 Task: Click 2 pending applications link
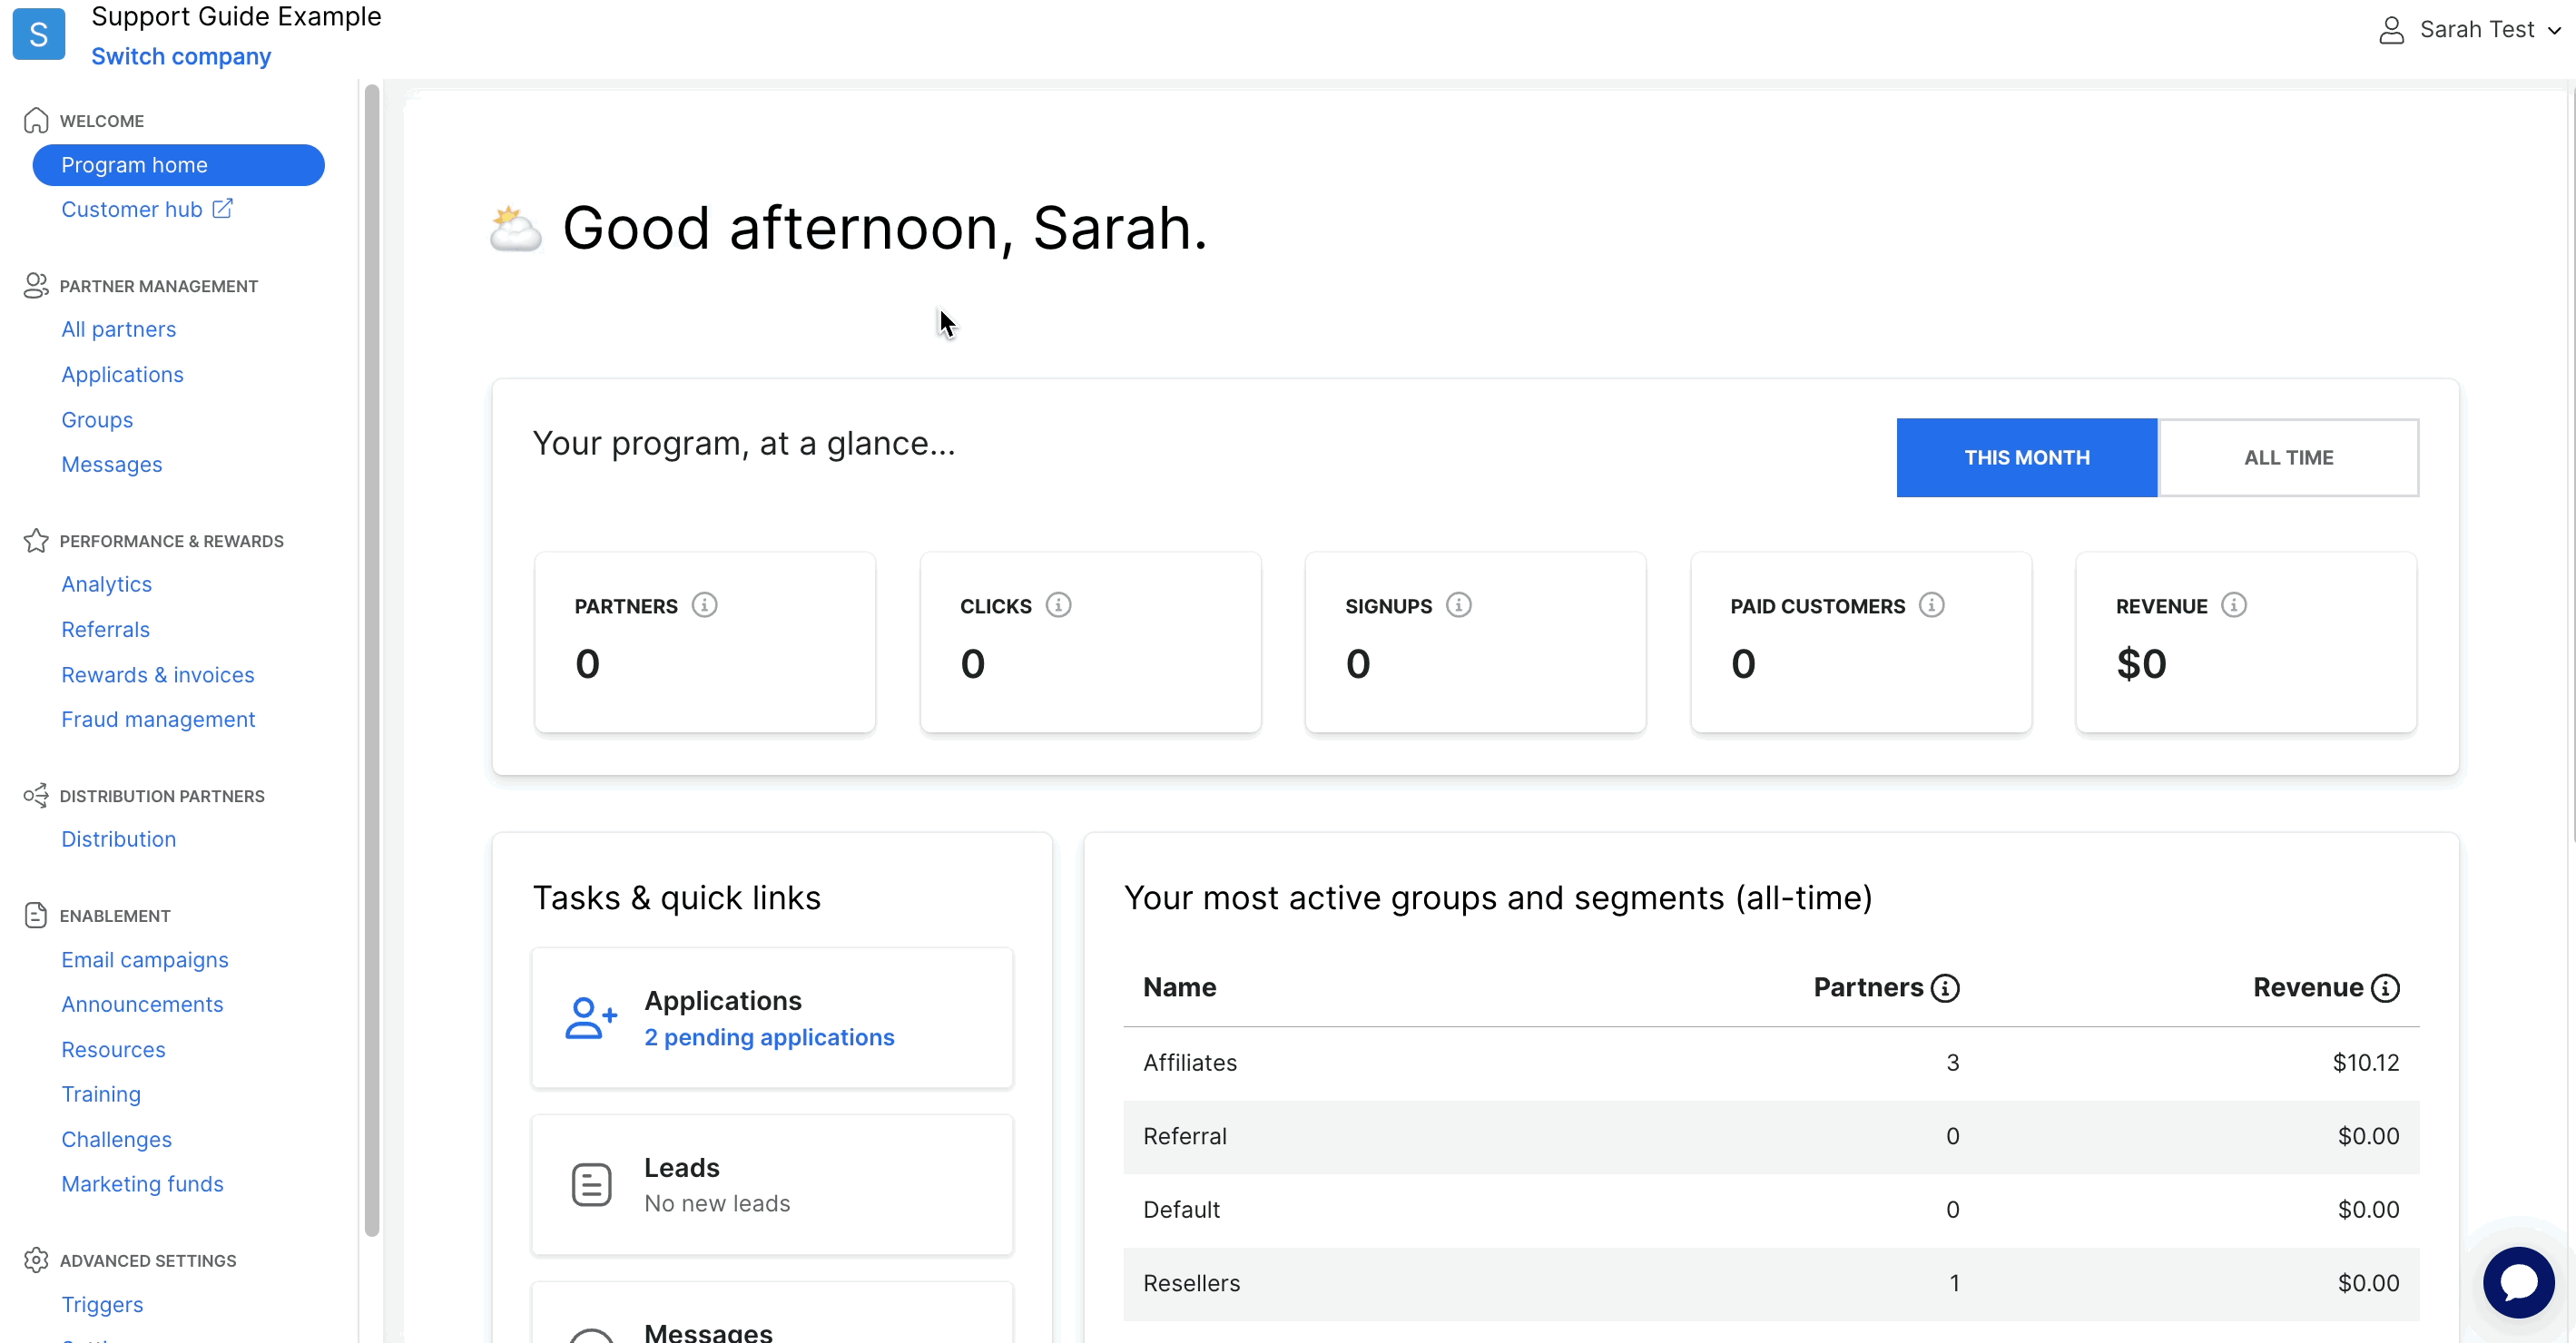click(x=769, y=1037)
